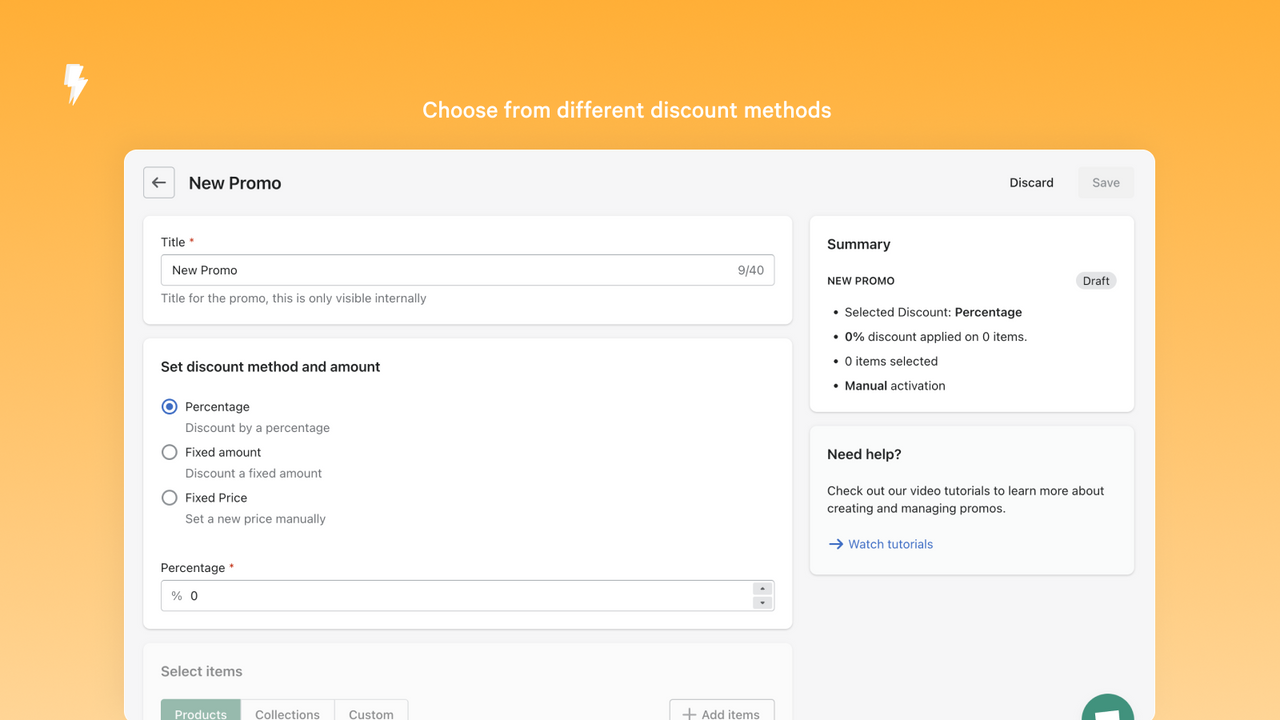Click the Summary card heading

858,244
